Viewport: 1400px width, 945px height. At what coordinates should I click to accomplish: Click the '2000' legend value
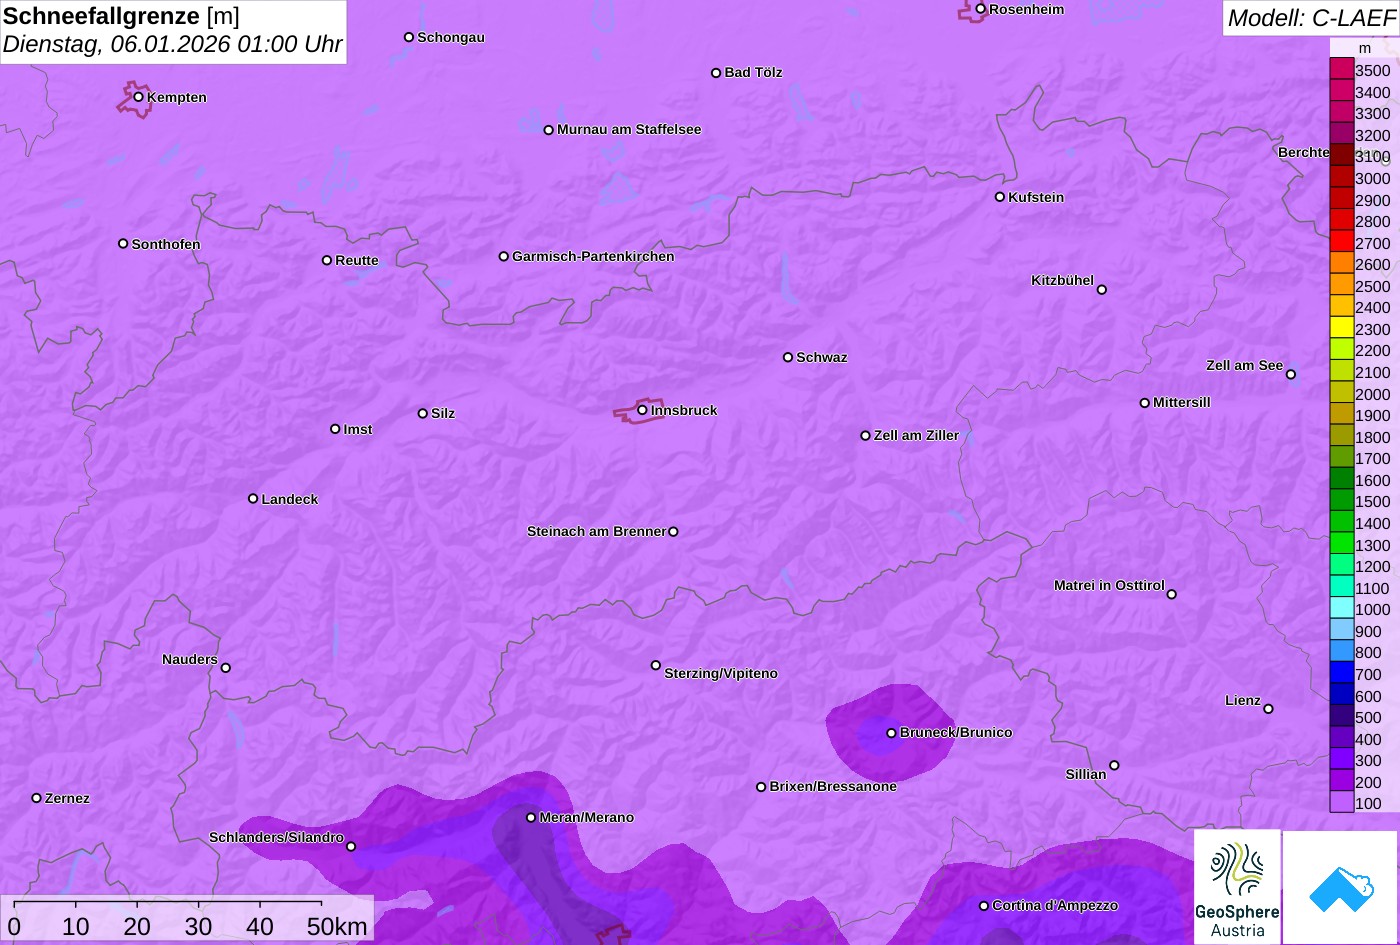[1372, 394]
